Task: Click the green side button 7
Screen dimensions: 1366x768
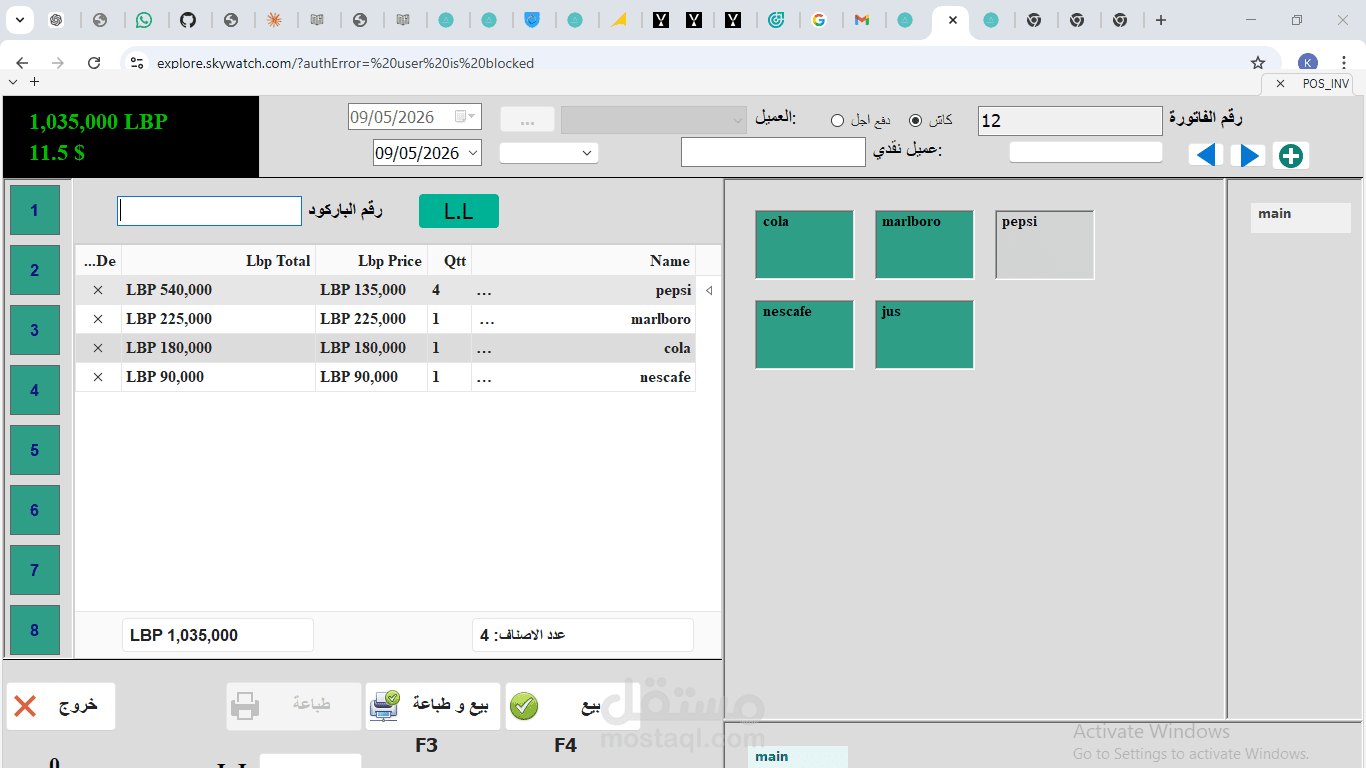Action: pos(35,570)
